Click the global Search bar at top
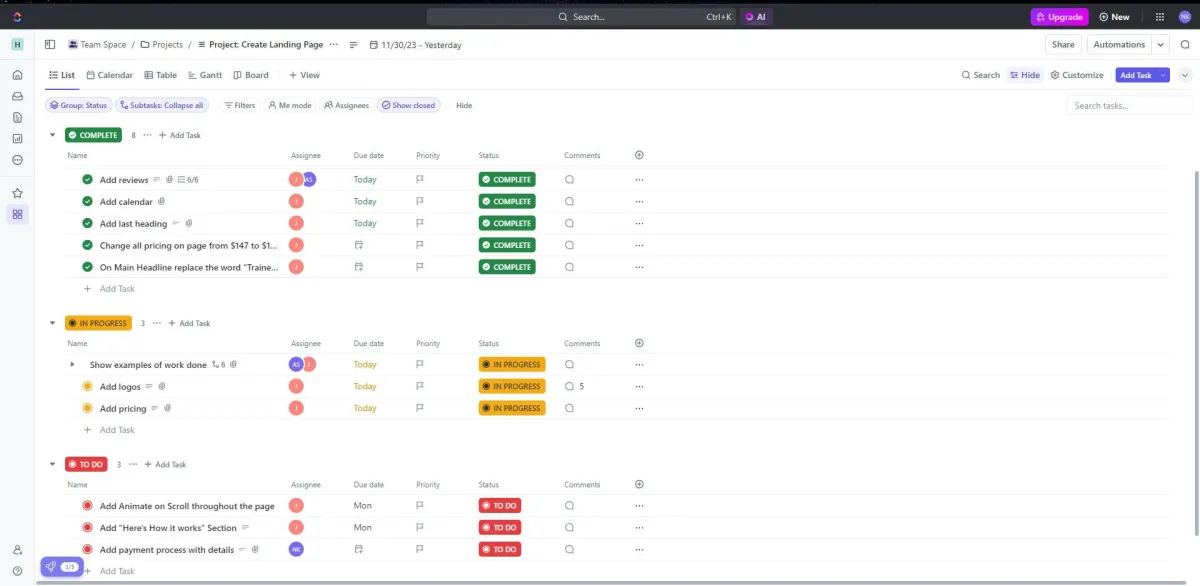Viewport: 1200px width, 586px height. 582,17
